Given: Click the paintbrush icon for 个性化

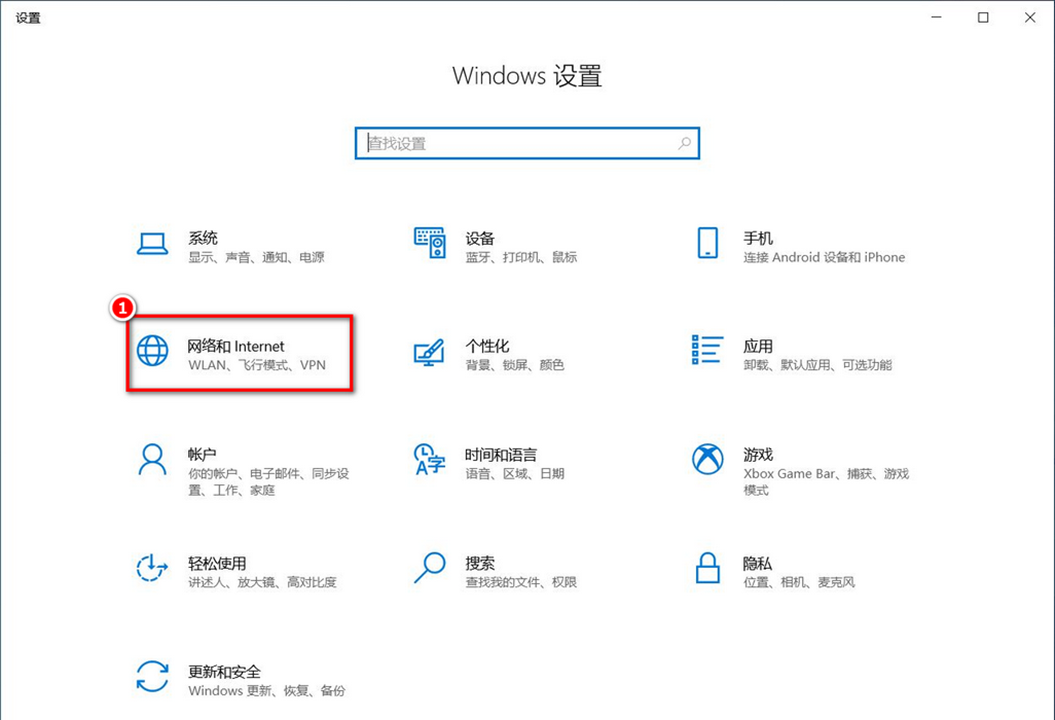Looking at the screenshot, I should point(429,351).
